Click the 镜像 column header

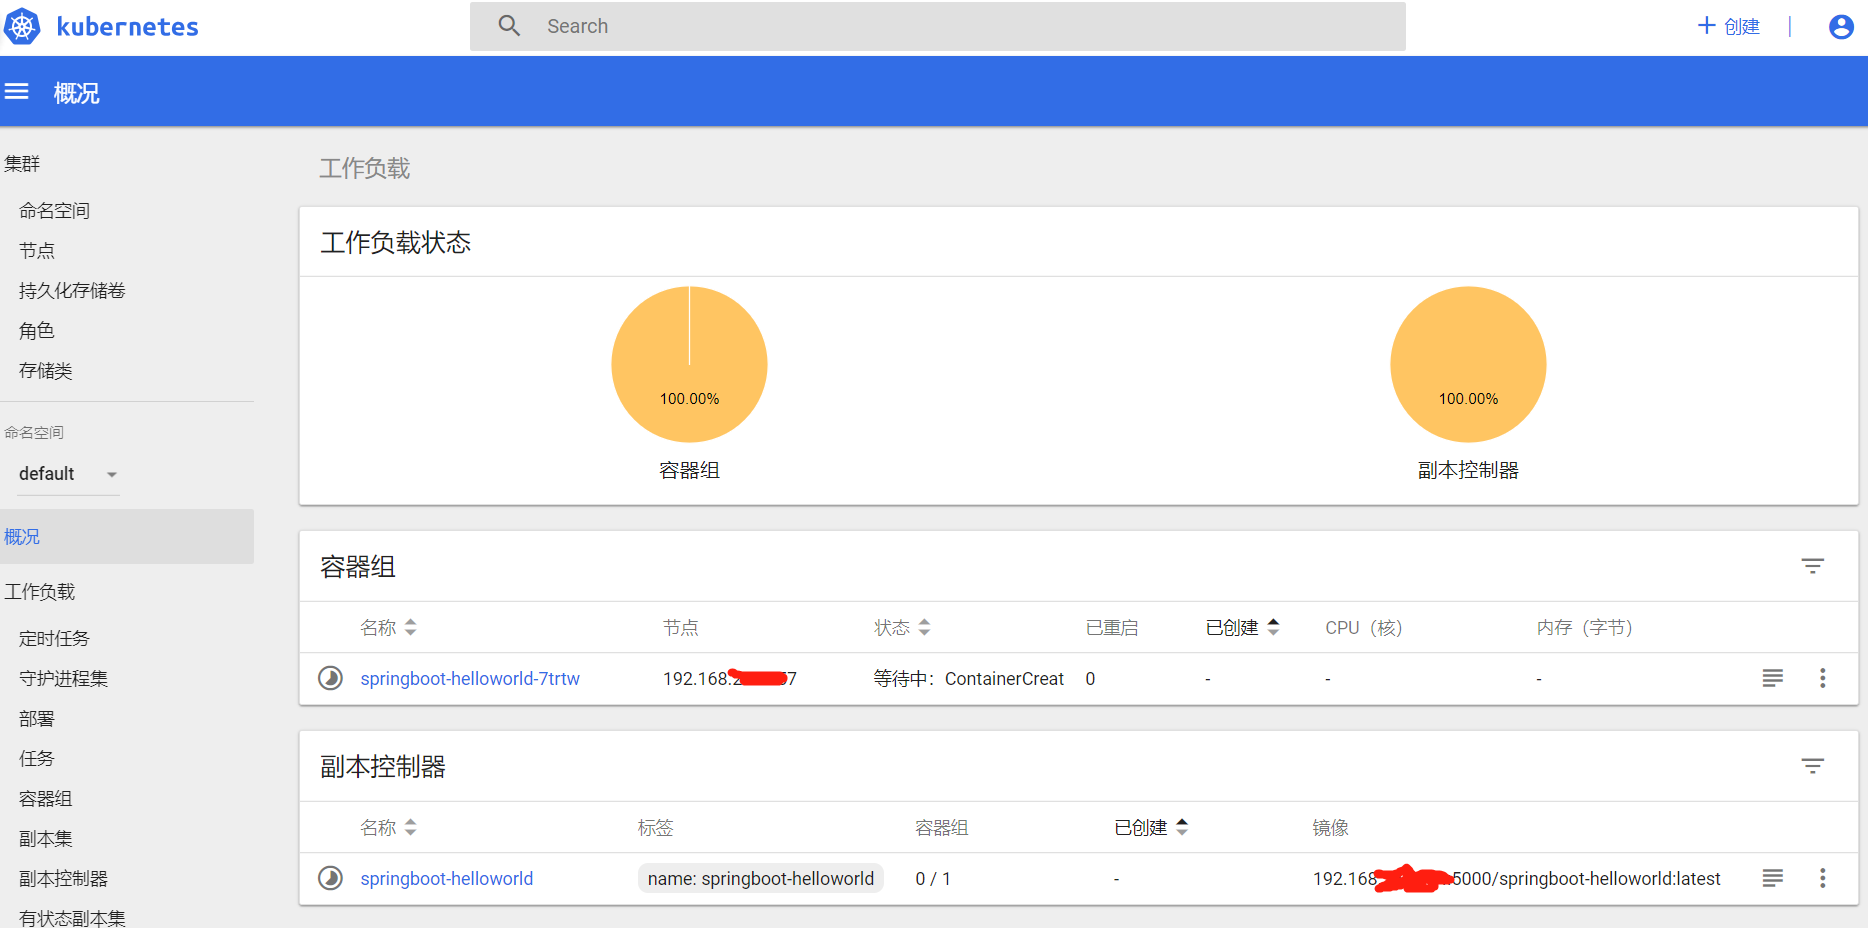[1330, 828]
